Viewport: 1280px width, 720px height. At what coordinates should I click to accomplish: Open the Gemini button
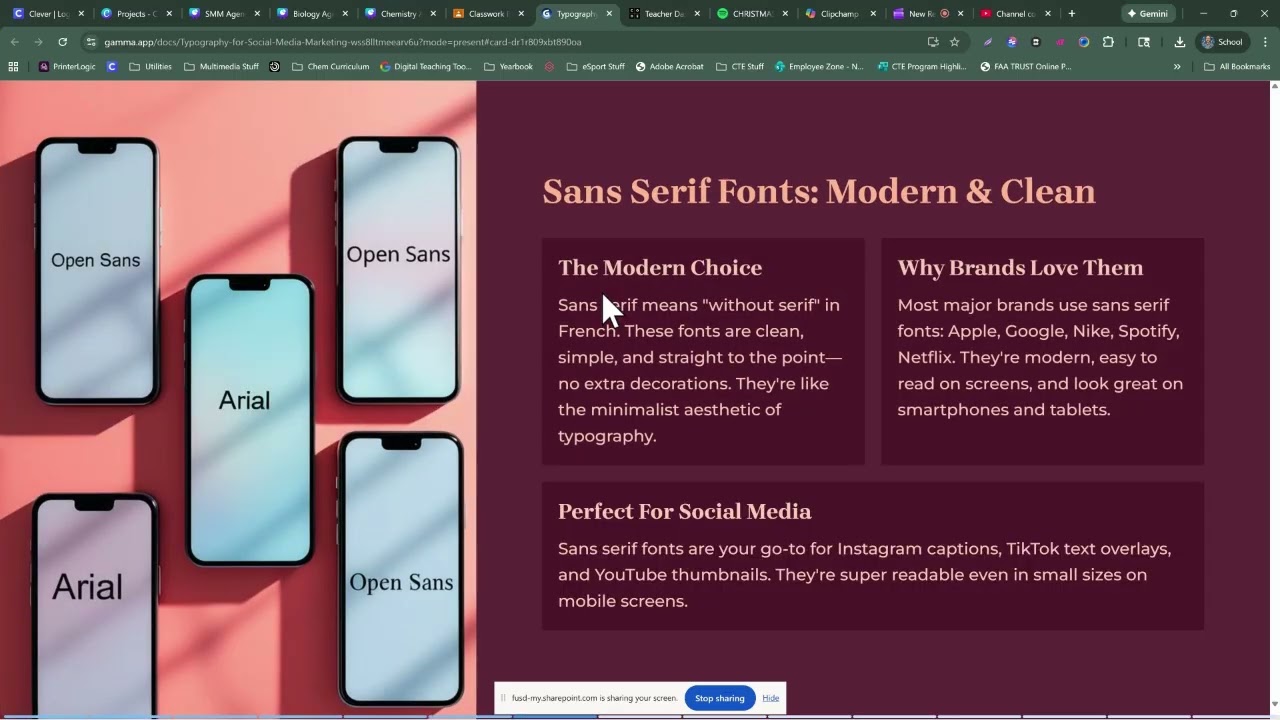point(1147,14)
